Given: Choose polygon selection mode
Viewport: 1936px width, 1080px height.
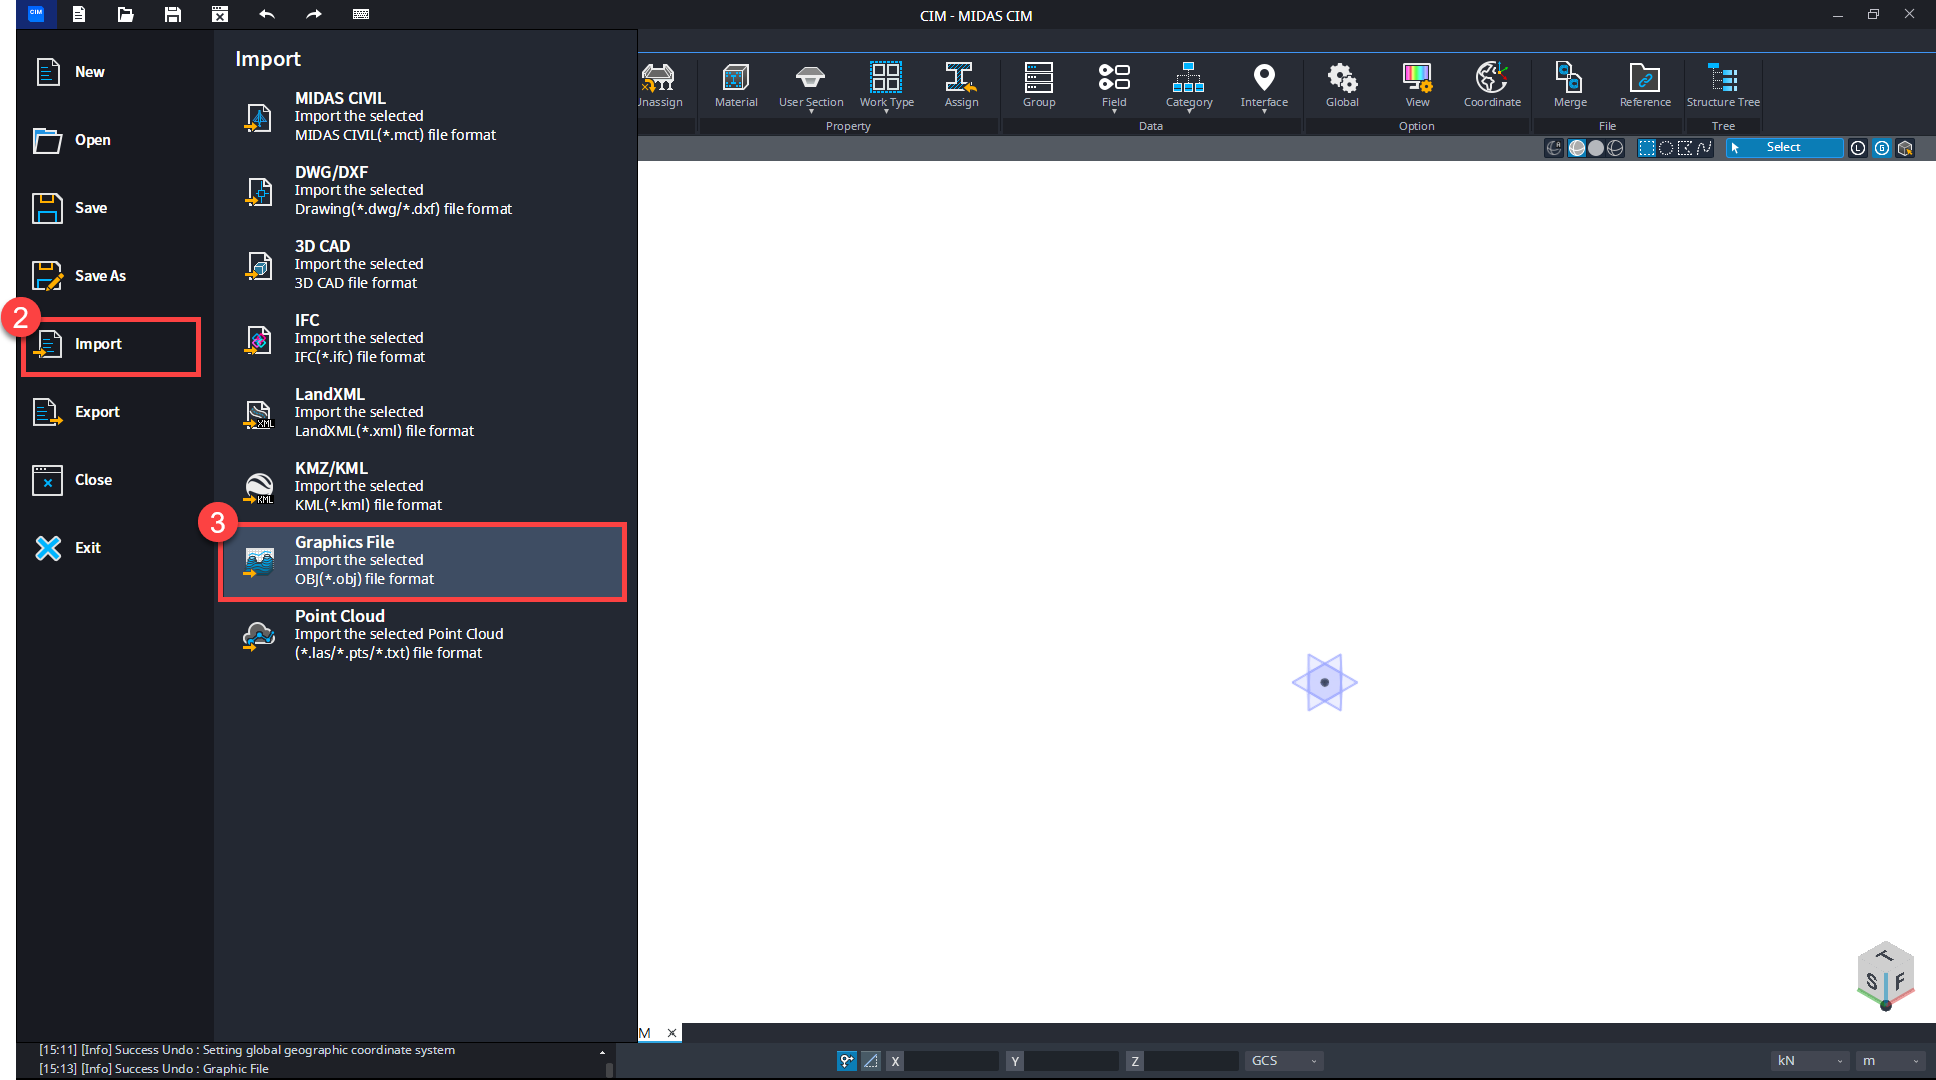Looking at the screenshot, I should (x=1685, y=148).
